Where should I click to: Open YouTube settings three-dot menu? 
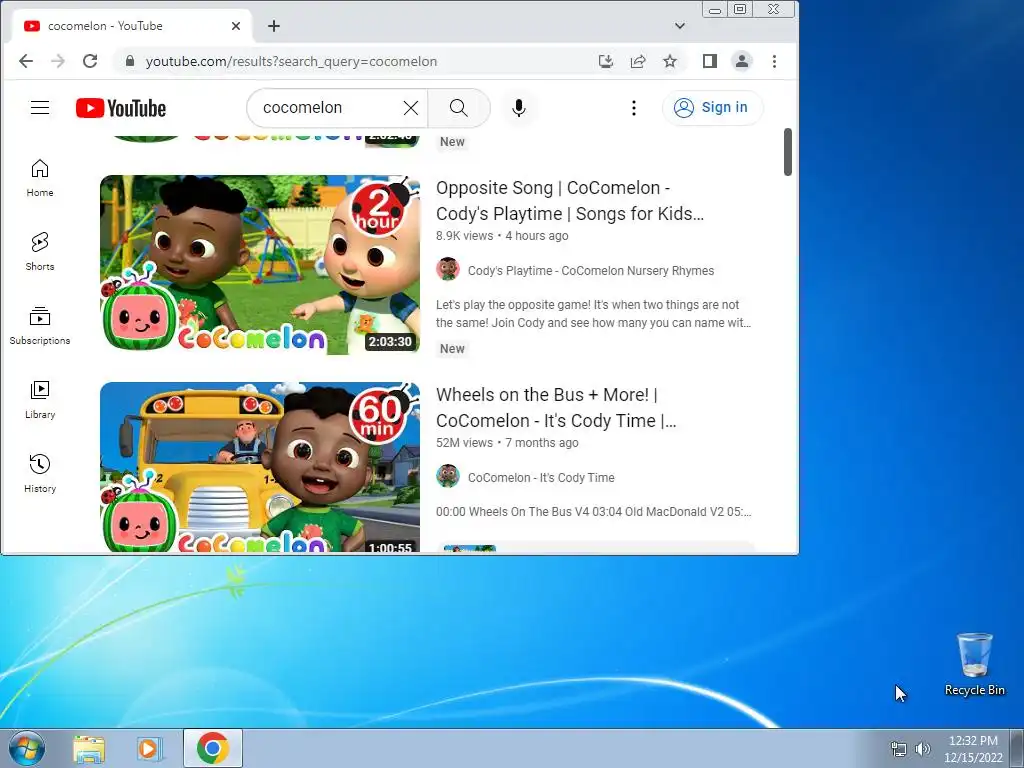pyautogui.click(x=633, y=108)
